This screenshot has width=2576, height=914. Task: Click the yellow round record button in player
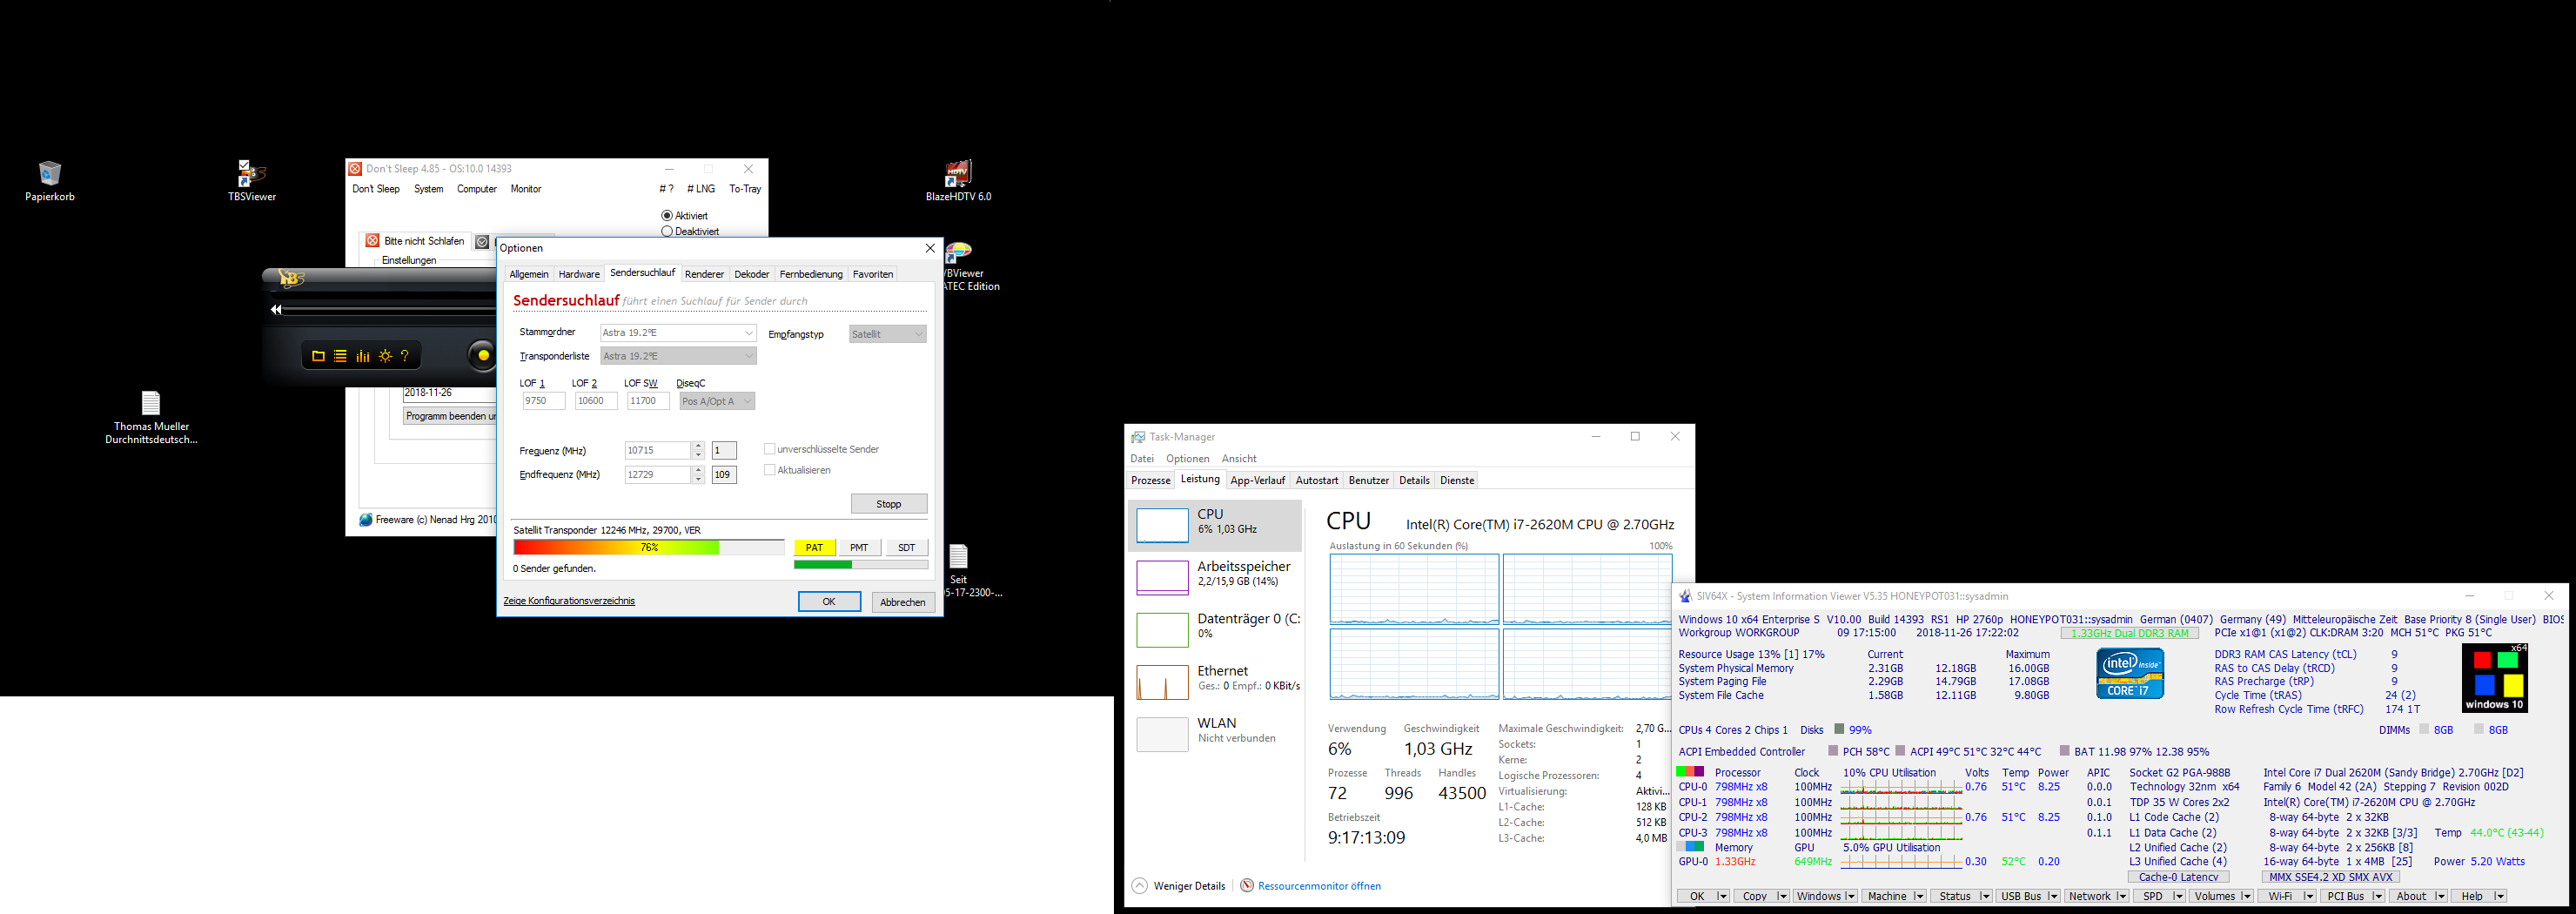pos(483,356)
